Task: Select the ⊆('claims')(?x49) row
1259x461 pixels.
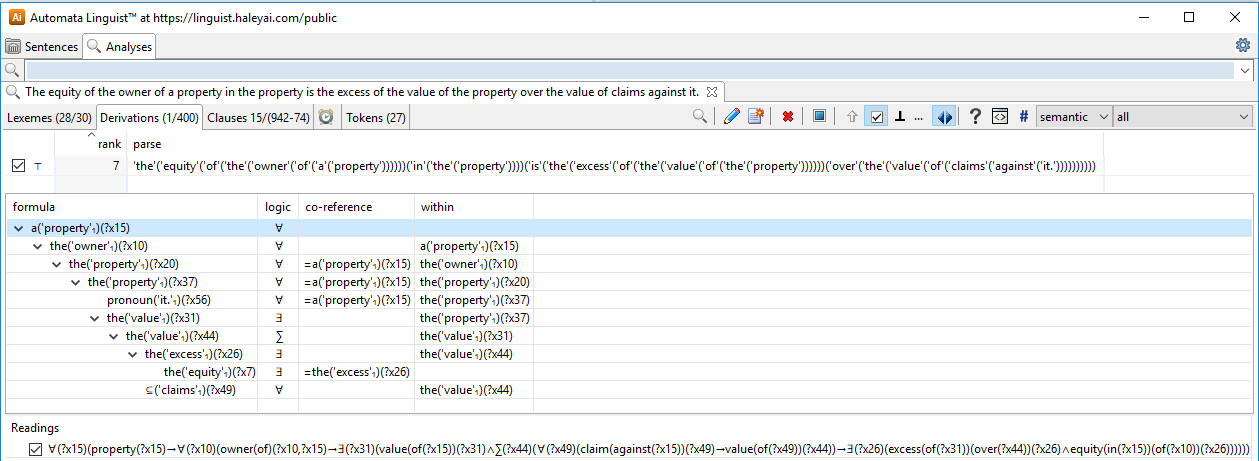Action: click(190, 390)
